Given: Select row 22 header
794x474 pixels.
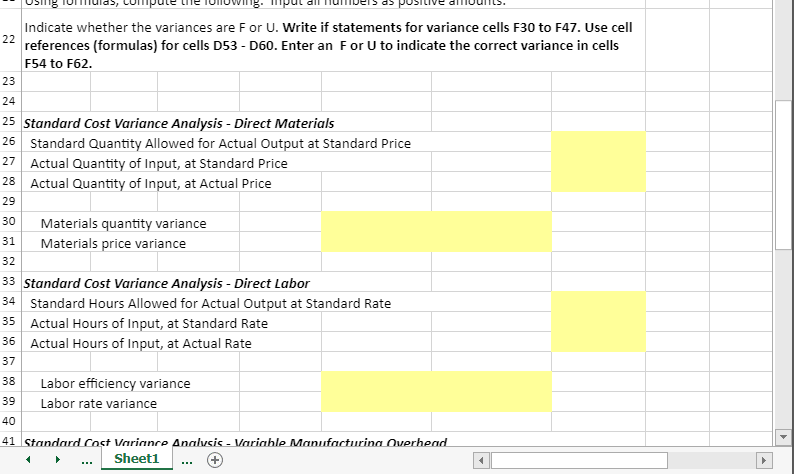Looking at the screenshot, I should tap(10, 40).
